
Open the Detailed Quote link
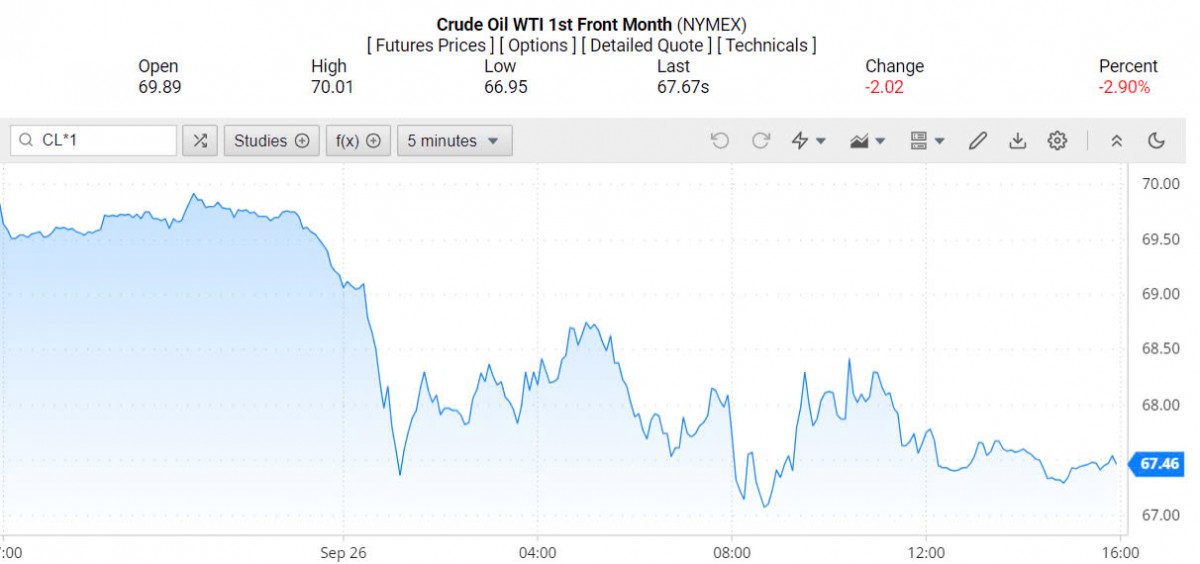click(x=648, y=45)
